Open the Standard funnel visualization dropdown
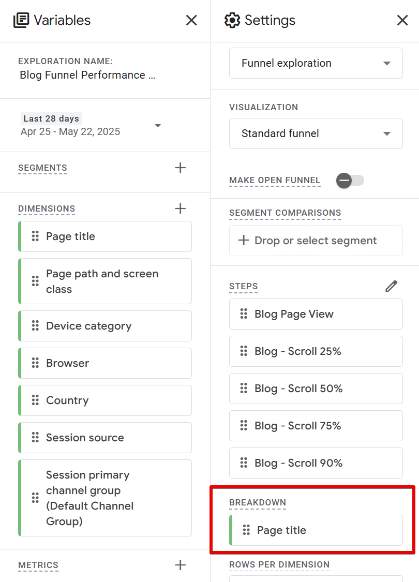 [x=316, y=134]
